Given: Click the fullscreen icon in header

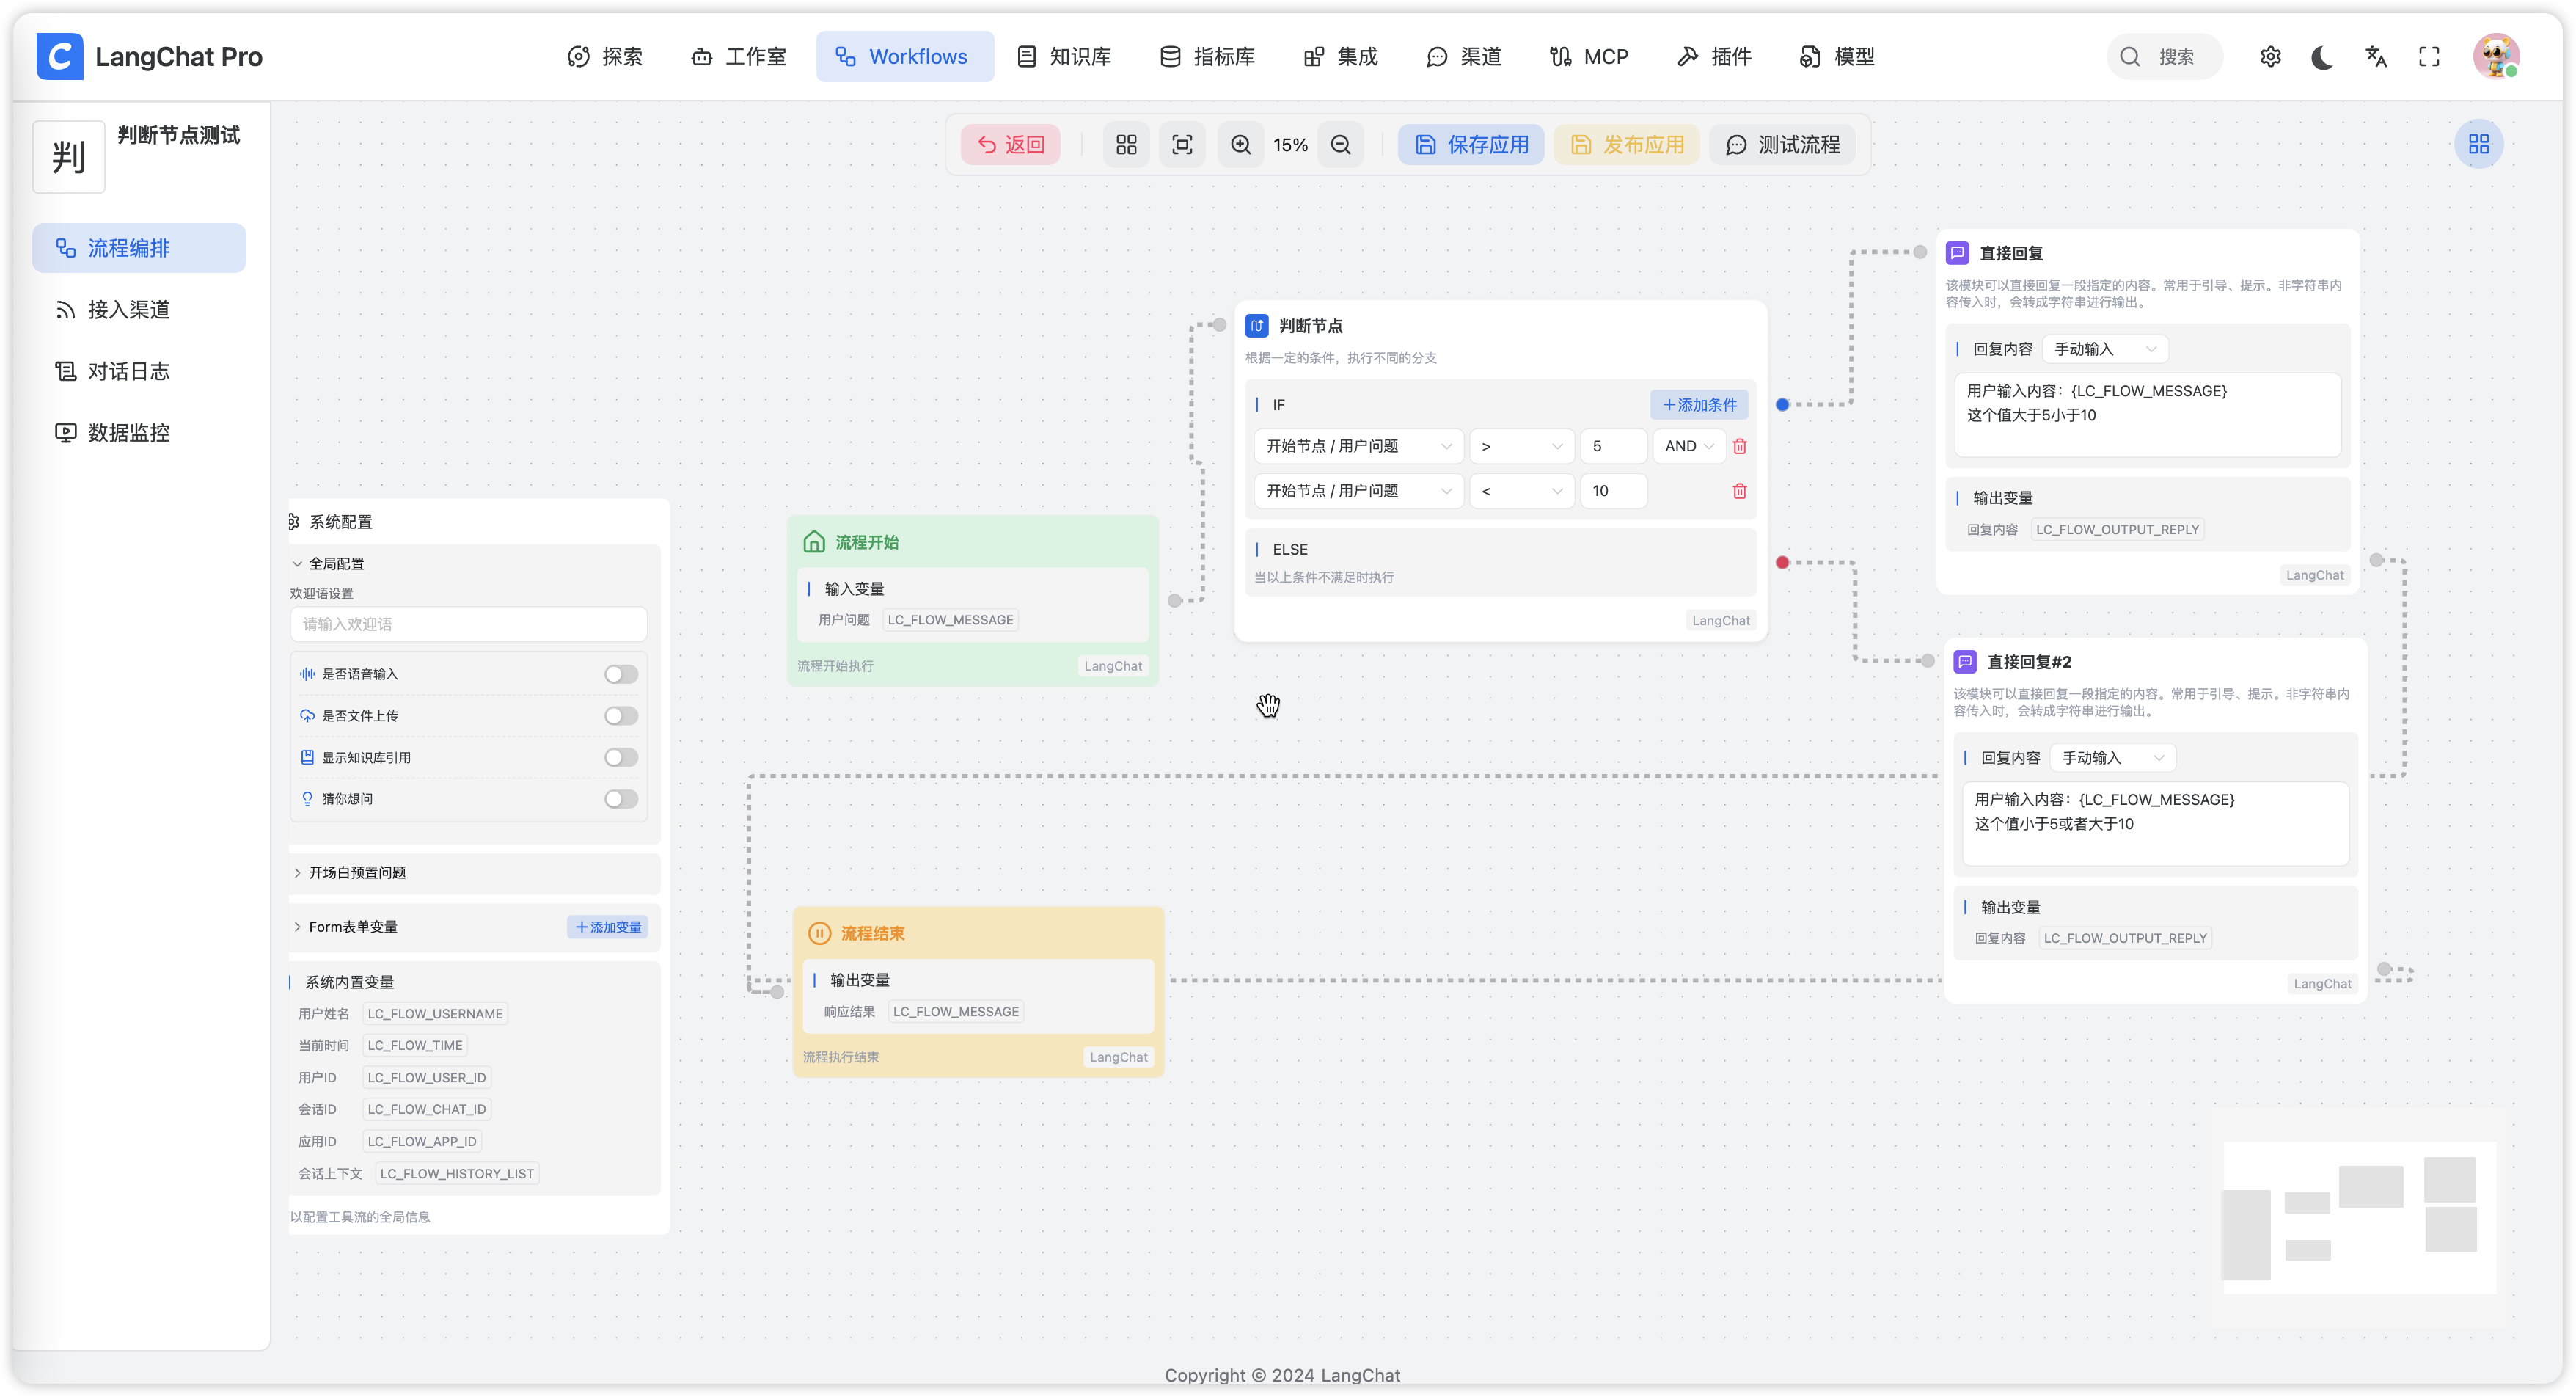Looking at the screenshot, I should click(x=2429, y=57).
